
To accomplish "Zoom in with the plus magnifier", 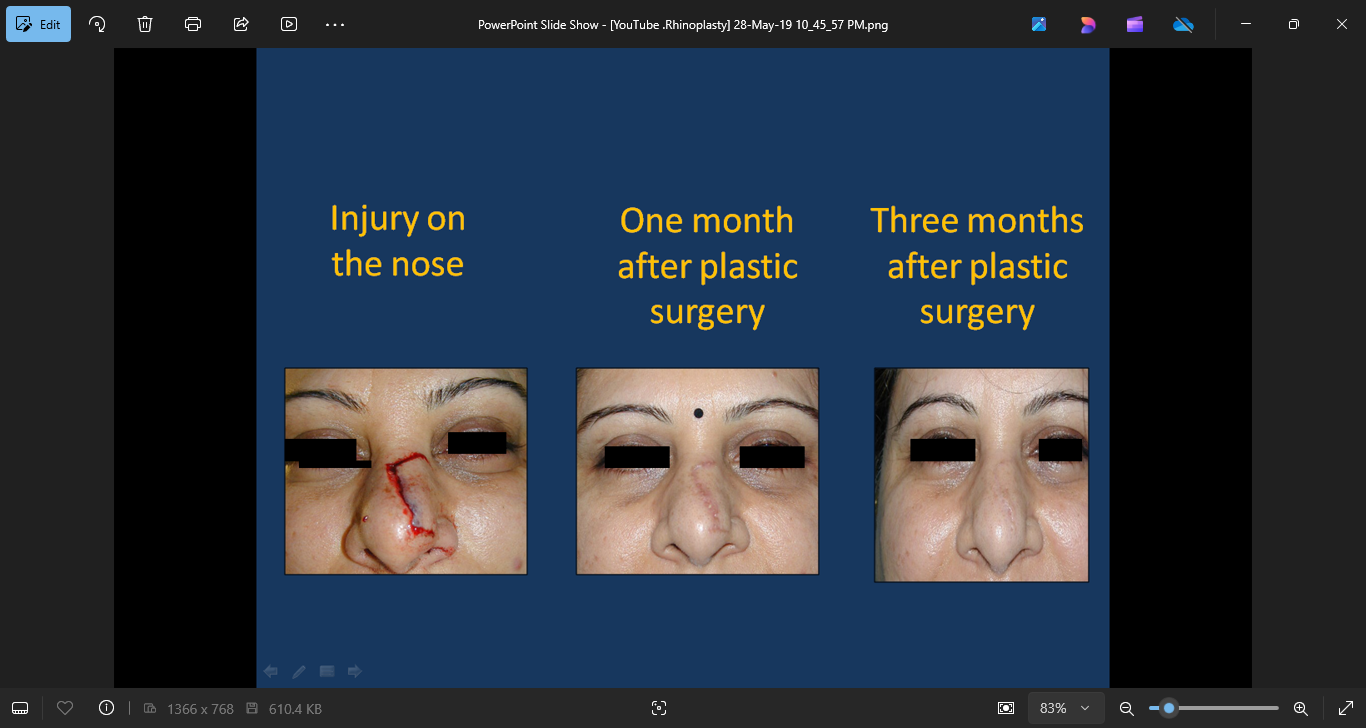I will point(1301,708).
